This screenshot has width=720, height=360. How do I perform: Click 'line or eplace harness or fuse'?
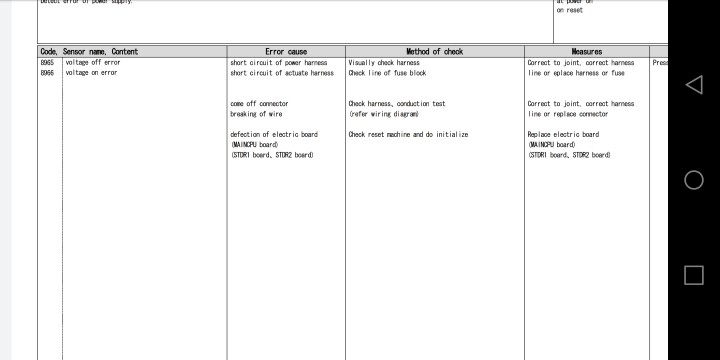pos(576,73)
